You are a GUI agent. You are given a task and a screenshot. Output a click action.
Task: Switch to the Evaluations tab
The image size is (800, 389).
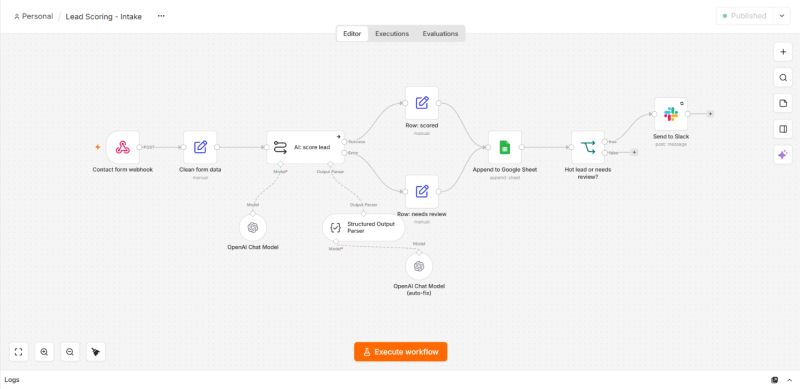(x=440, y=34)
